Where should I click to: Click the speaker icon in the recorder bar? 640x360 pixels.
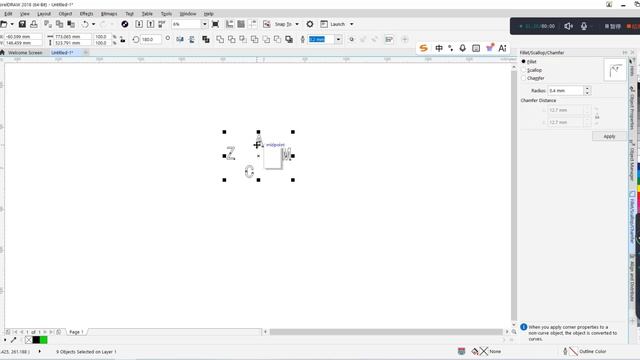[569, 26]
